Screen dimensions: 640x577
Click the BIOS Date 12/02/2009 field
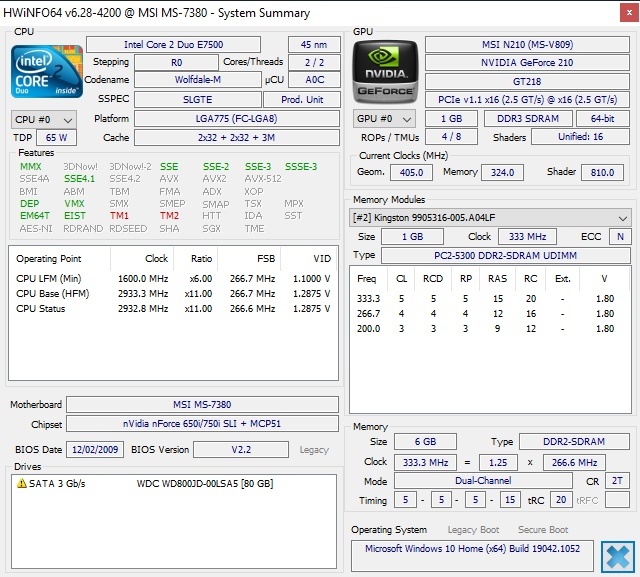point(95,450)
